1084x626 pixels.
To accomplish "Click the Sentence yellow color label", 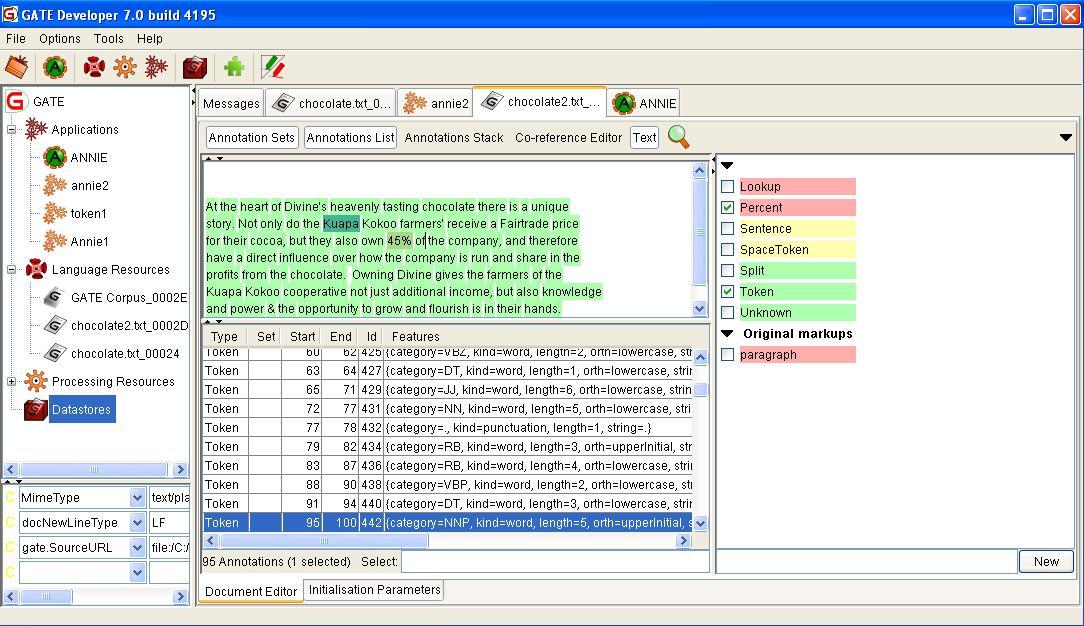I will tap(797, 229).
